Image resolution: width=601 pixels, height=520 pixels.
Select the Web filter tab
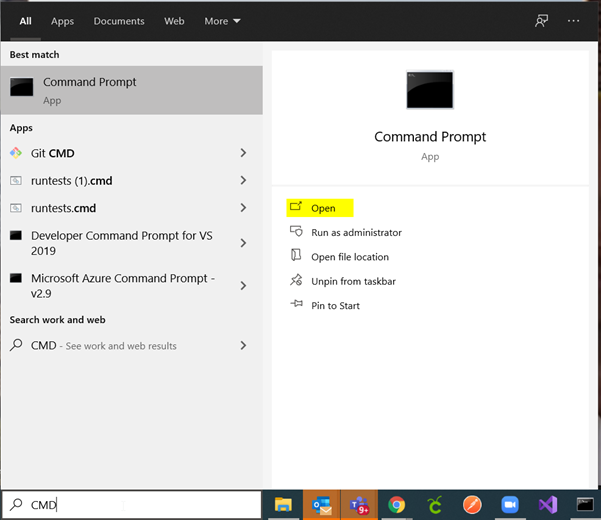(174, 21)
